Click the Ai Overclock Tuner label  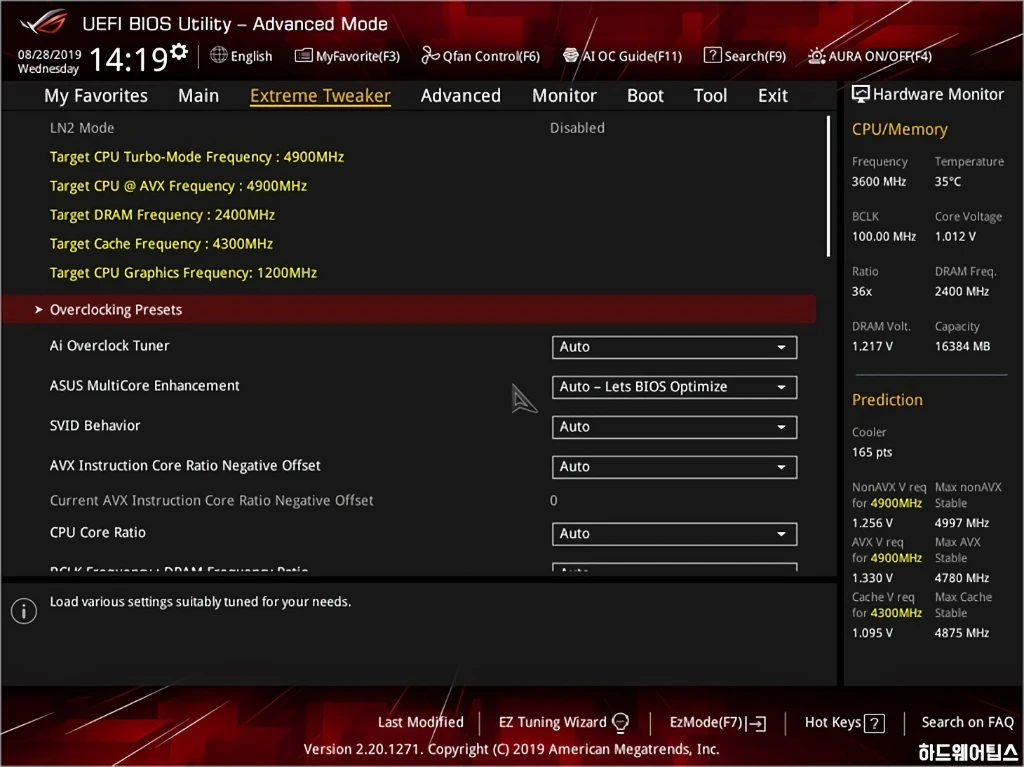pos(109,346)
